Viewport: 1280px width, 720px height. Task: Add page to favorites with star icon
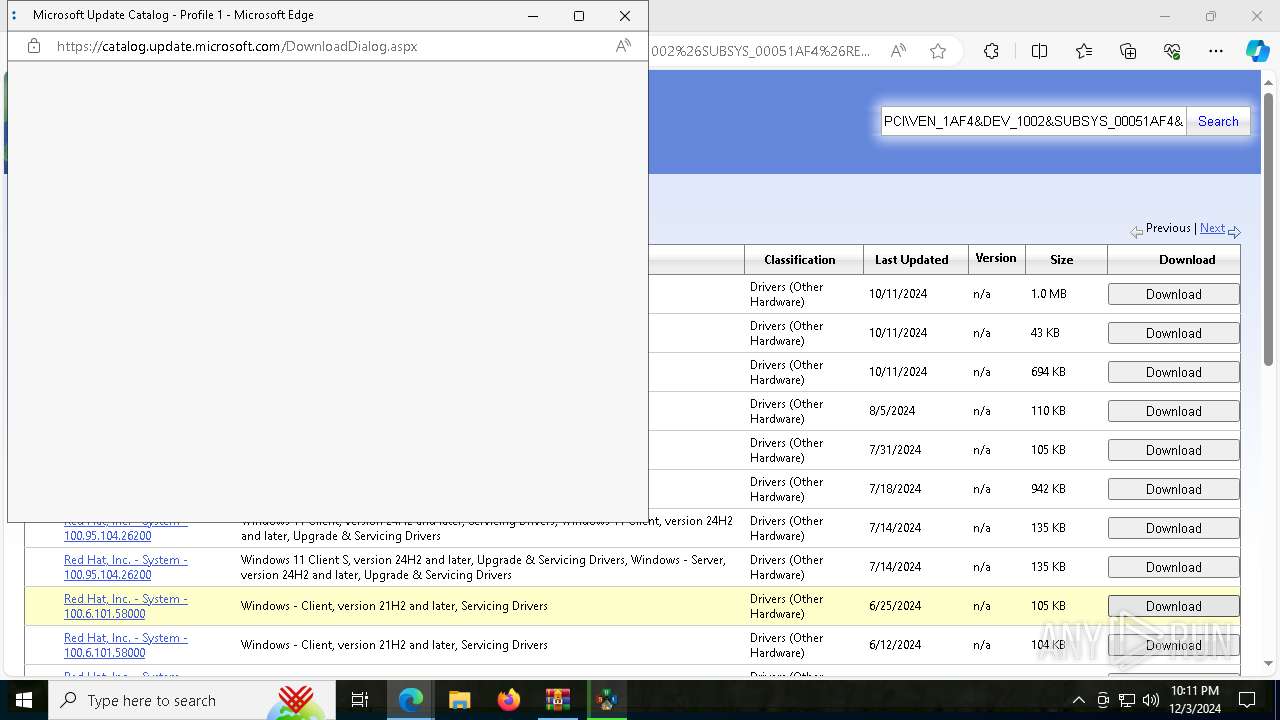pyautogui.click(x=938, y=51)
